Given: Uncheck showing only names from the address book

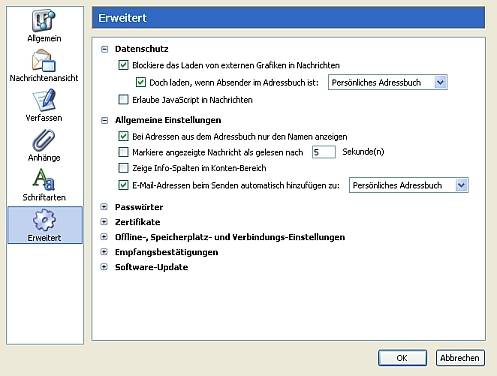Looking at the screenshot, I should (x=123, y=136).
